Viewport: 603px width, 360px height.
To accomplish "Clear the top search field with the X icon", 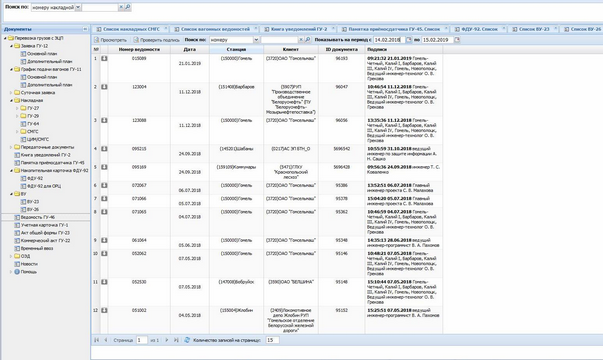I will point(121,7).
